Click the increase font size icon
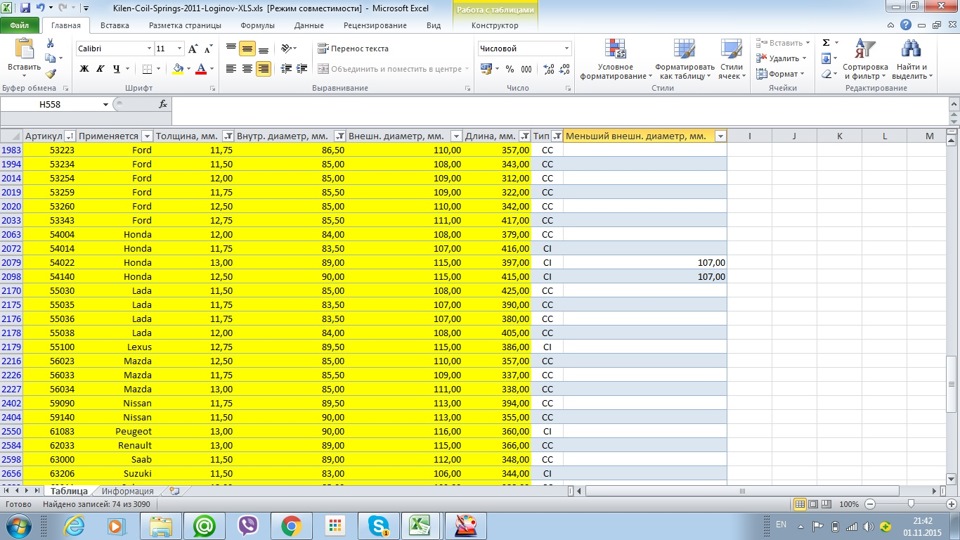The image size is (960, 540). pyautogui.click(x=193, y=48)
